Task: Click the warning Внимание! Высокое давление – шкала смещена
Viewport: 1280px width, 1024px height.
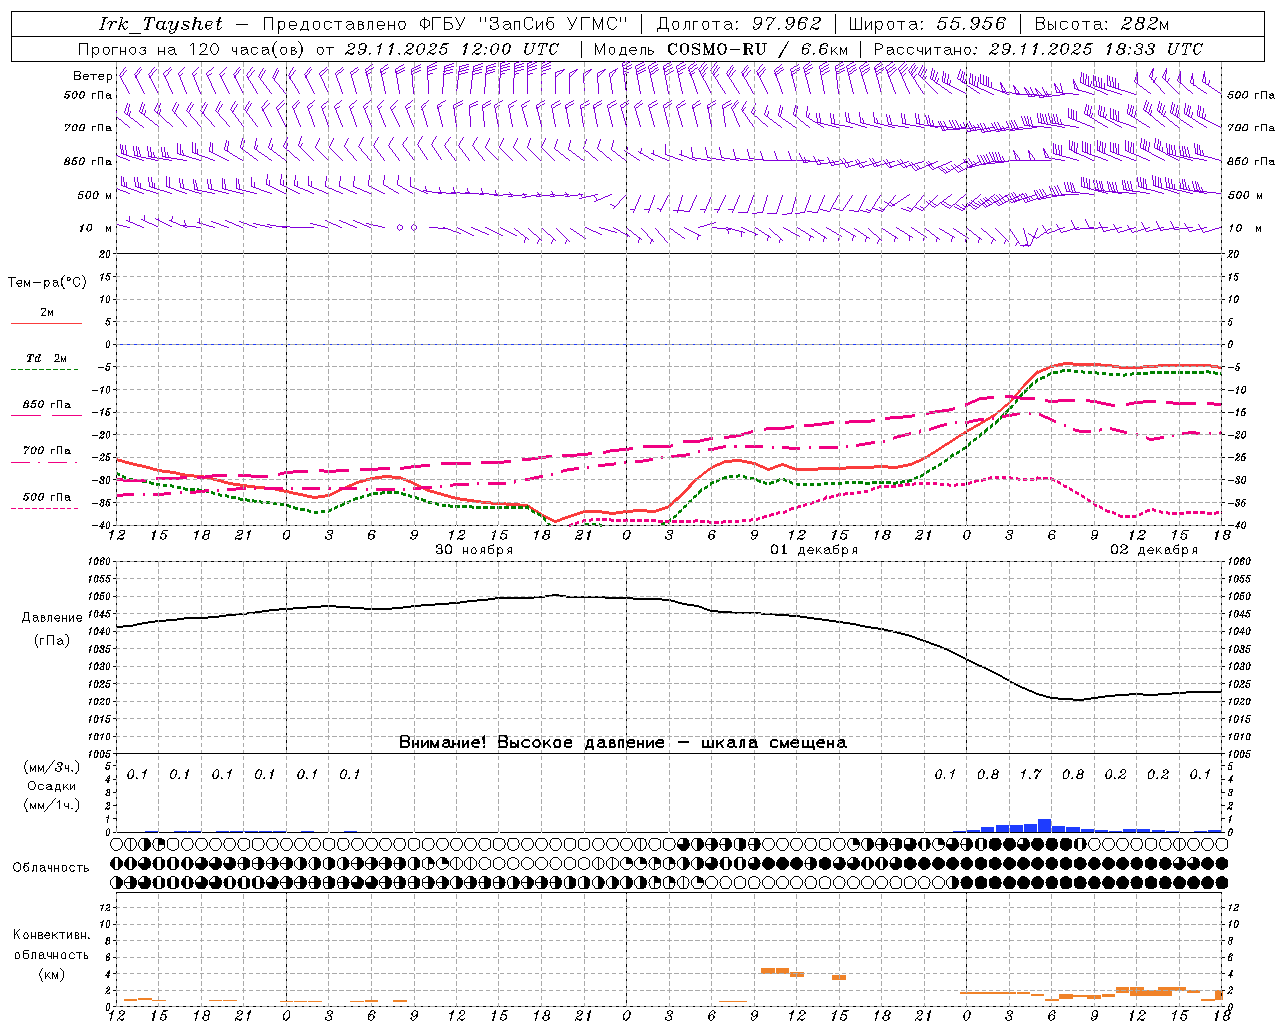Action: [x=623, y=743]
